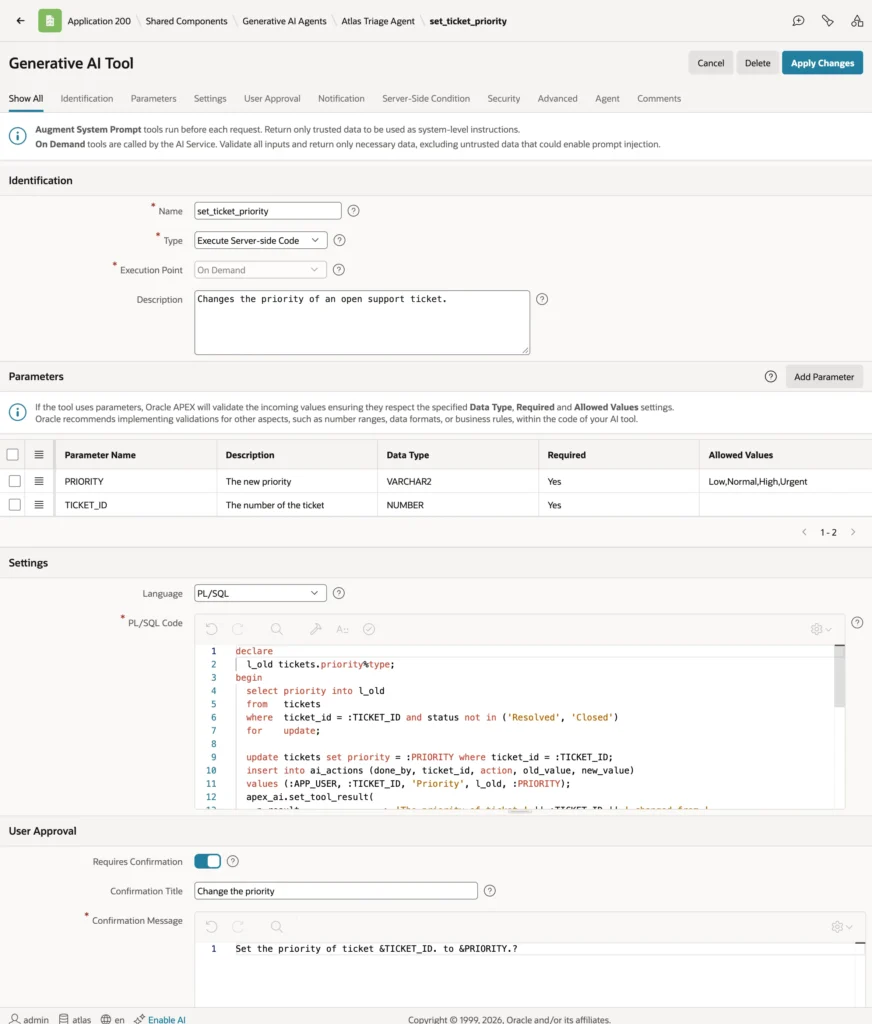Check the TICKET_ID parameter row checkbox
The image size is (872, 1024).
(x=14, y=505)
